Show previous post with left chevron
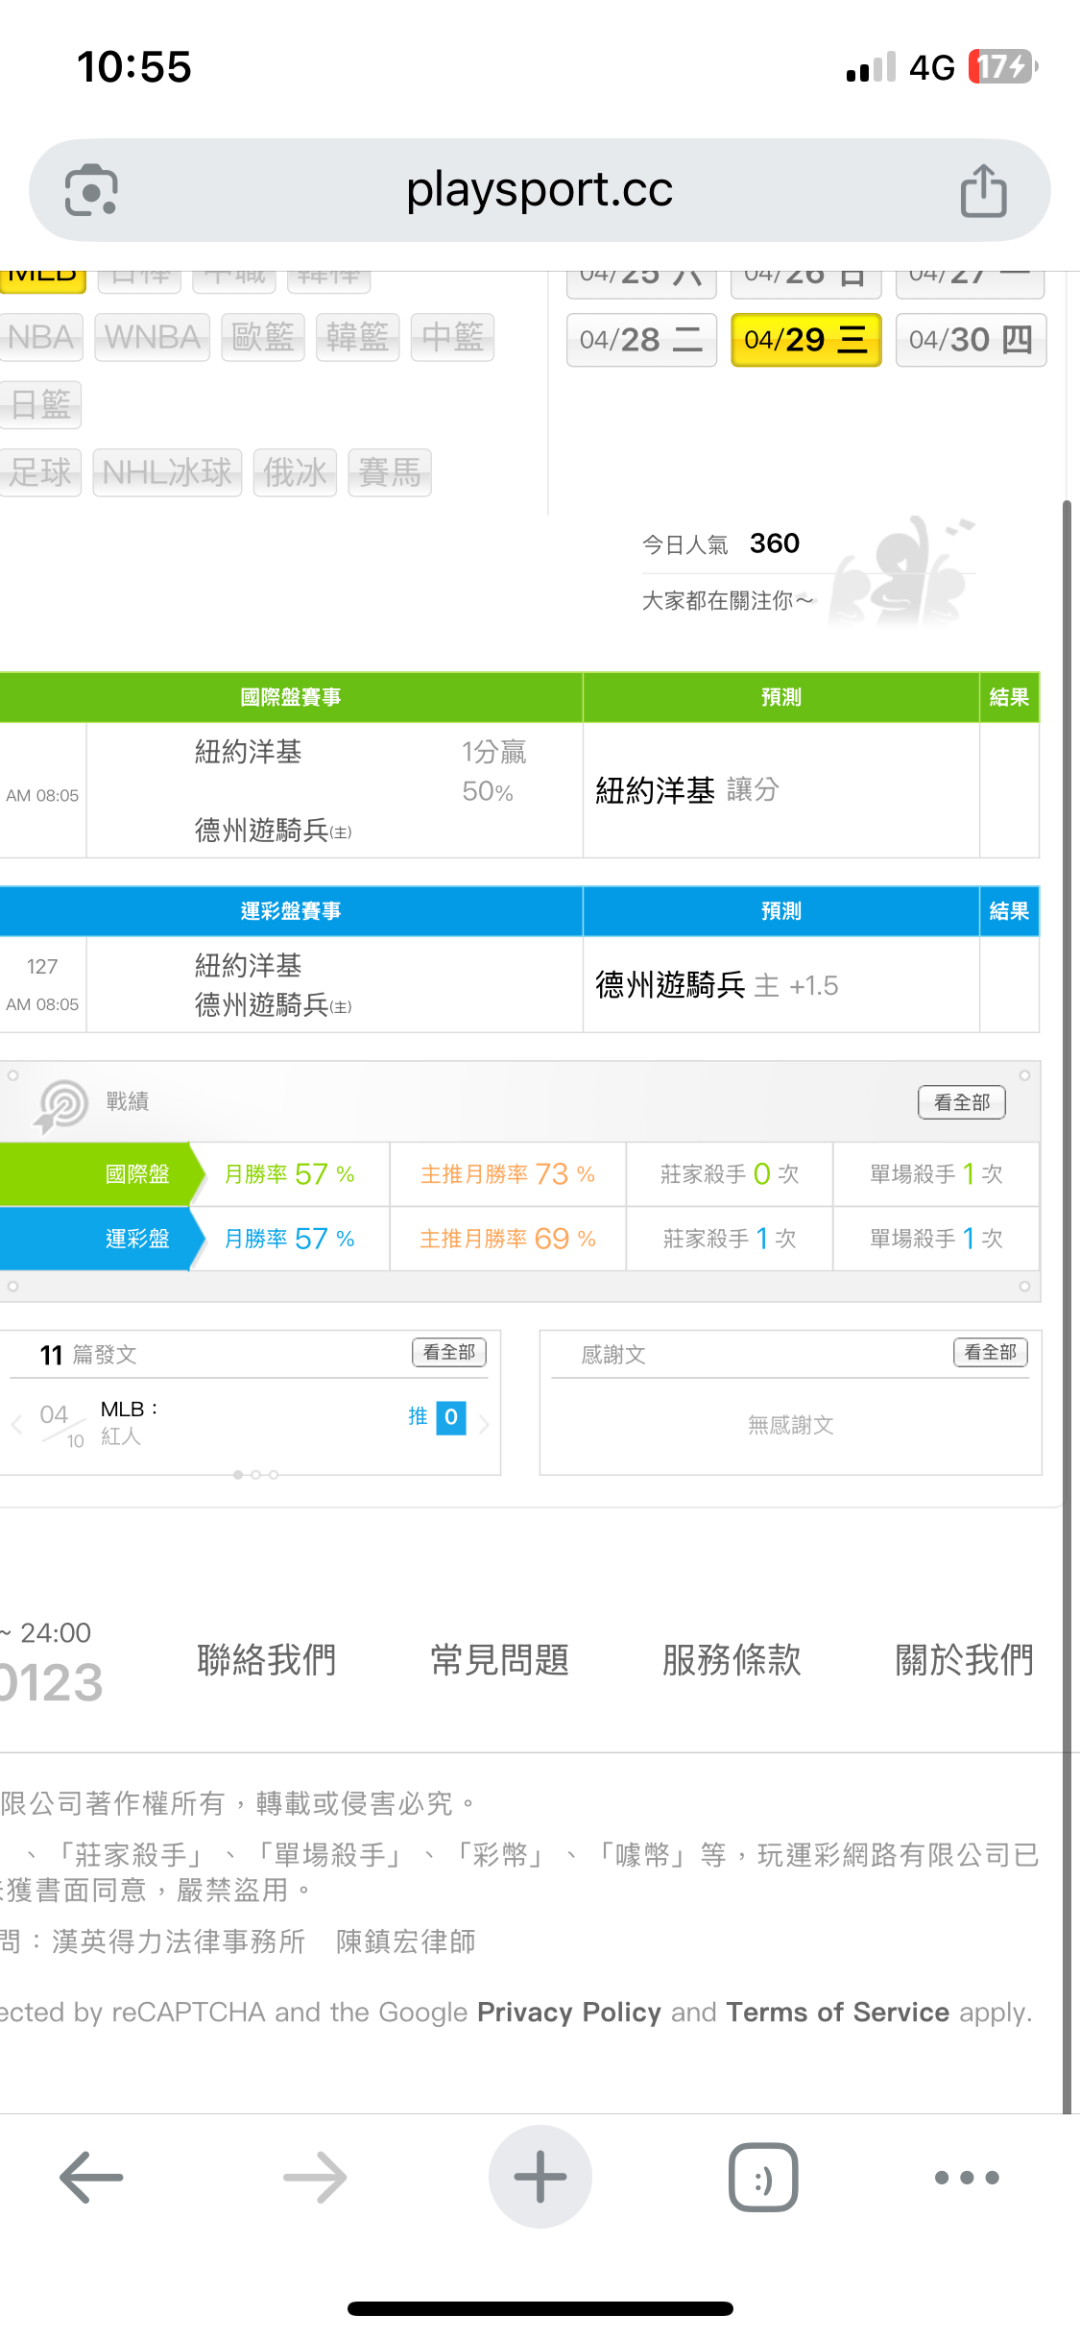The width and height of the screenshot is (1080, 2339). click(x=16, y=1424)
